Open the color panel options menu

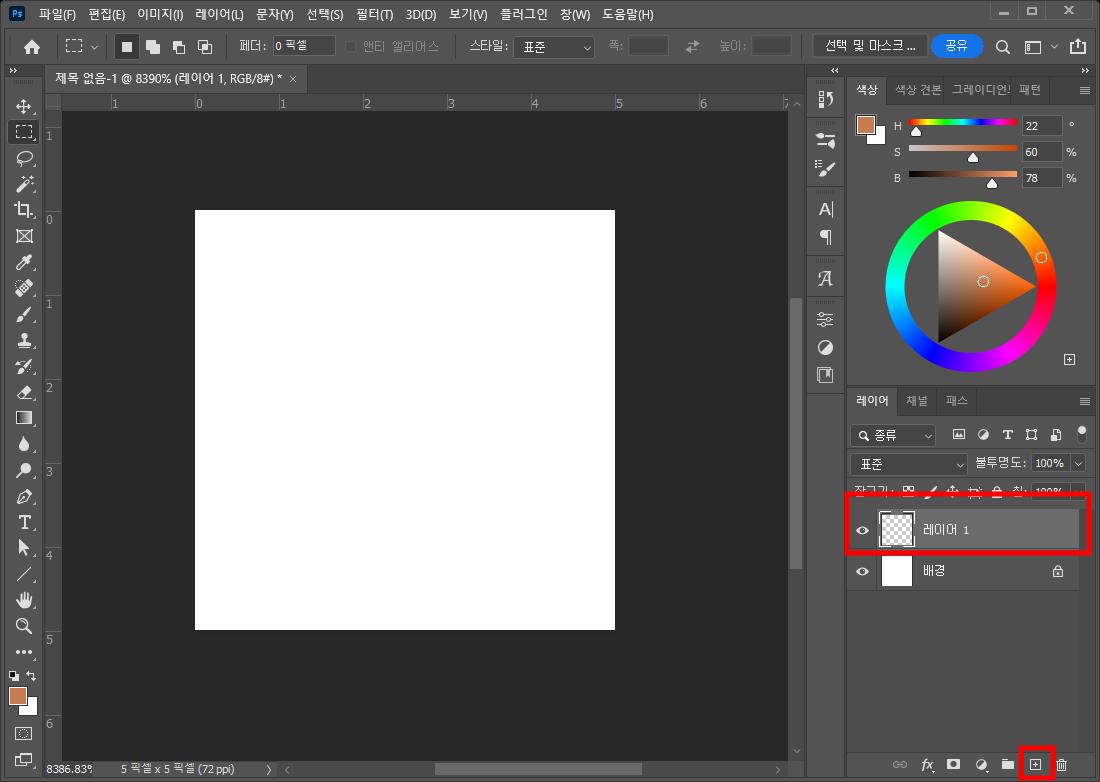1085,90
